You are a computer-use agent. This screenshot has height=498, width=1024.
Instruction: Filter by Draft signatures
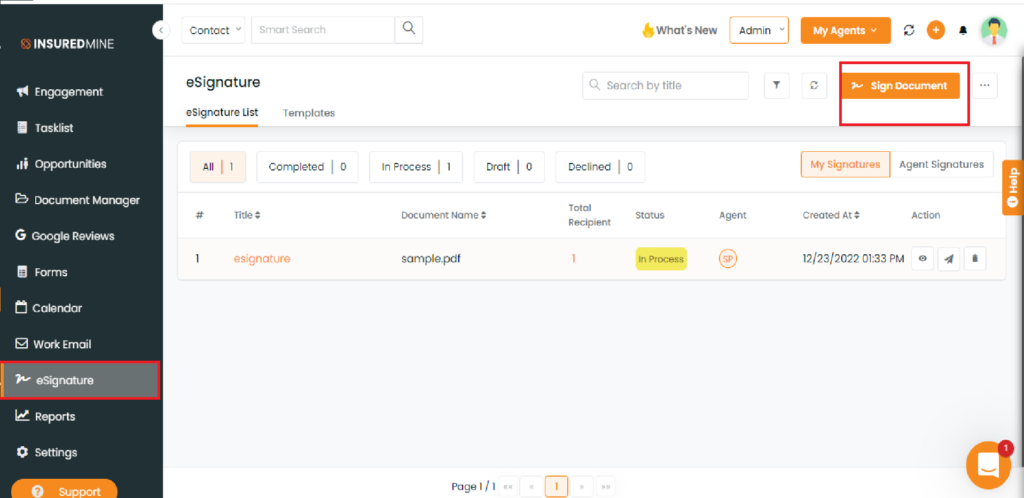click(509, 167)
